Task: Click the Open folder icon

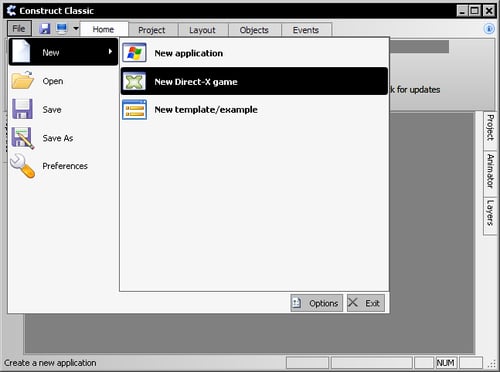Action: point(23,81)
